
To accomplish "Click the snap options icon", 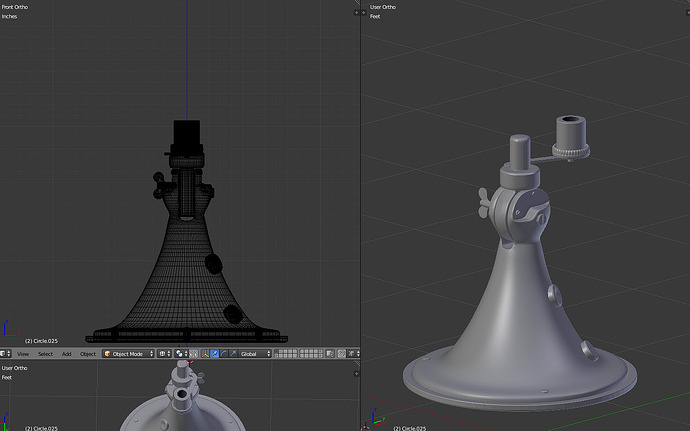I will pyautogui.click(x=353, y=354).
